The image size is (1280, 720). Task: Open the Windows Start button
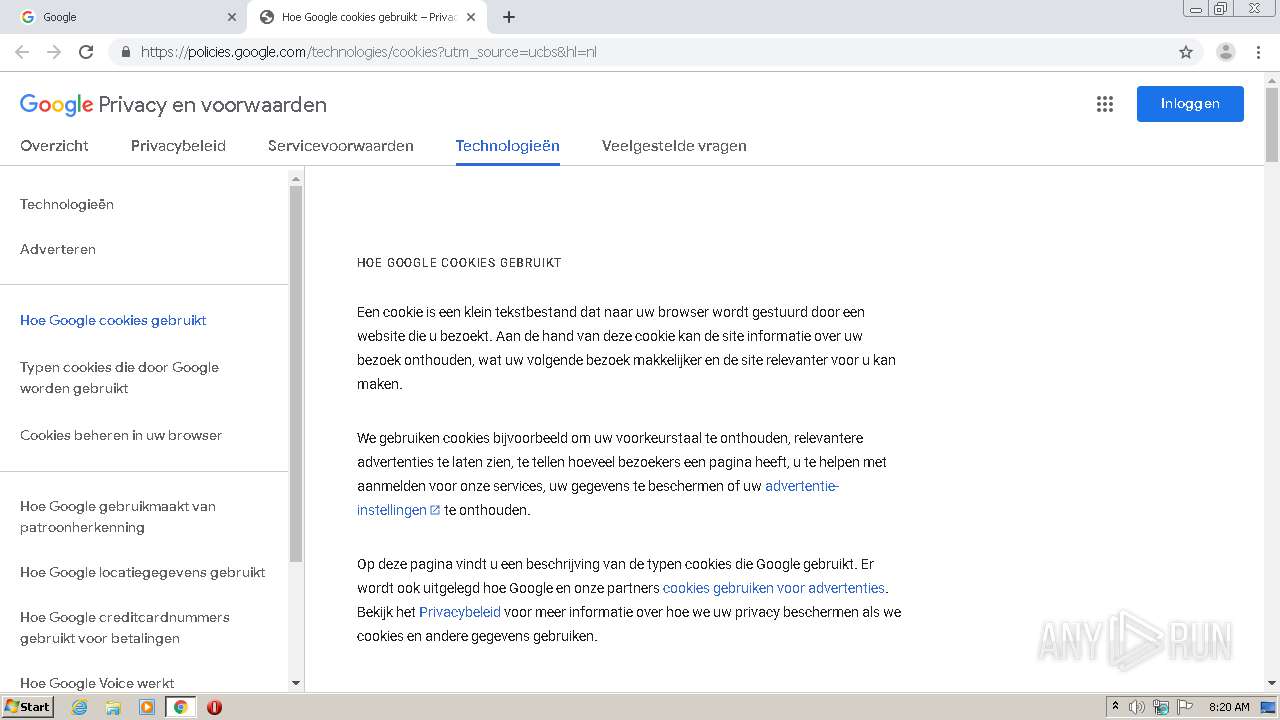[x=27, y=707]
